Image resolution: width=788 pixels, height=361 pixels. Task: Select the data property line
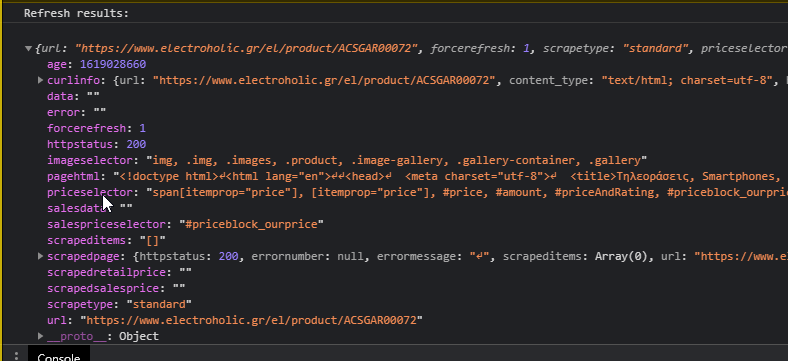click(x=73, y=96)
